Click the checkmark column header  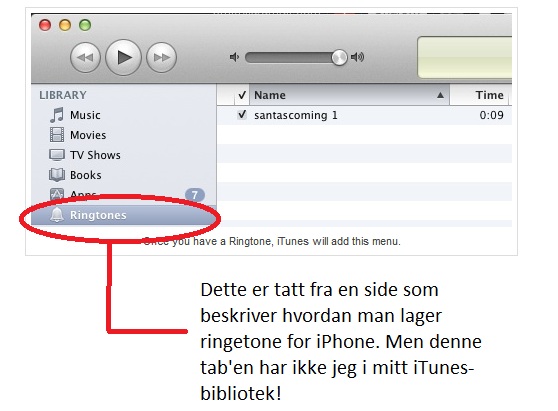[242, 95]
